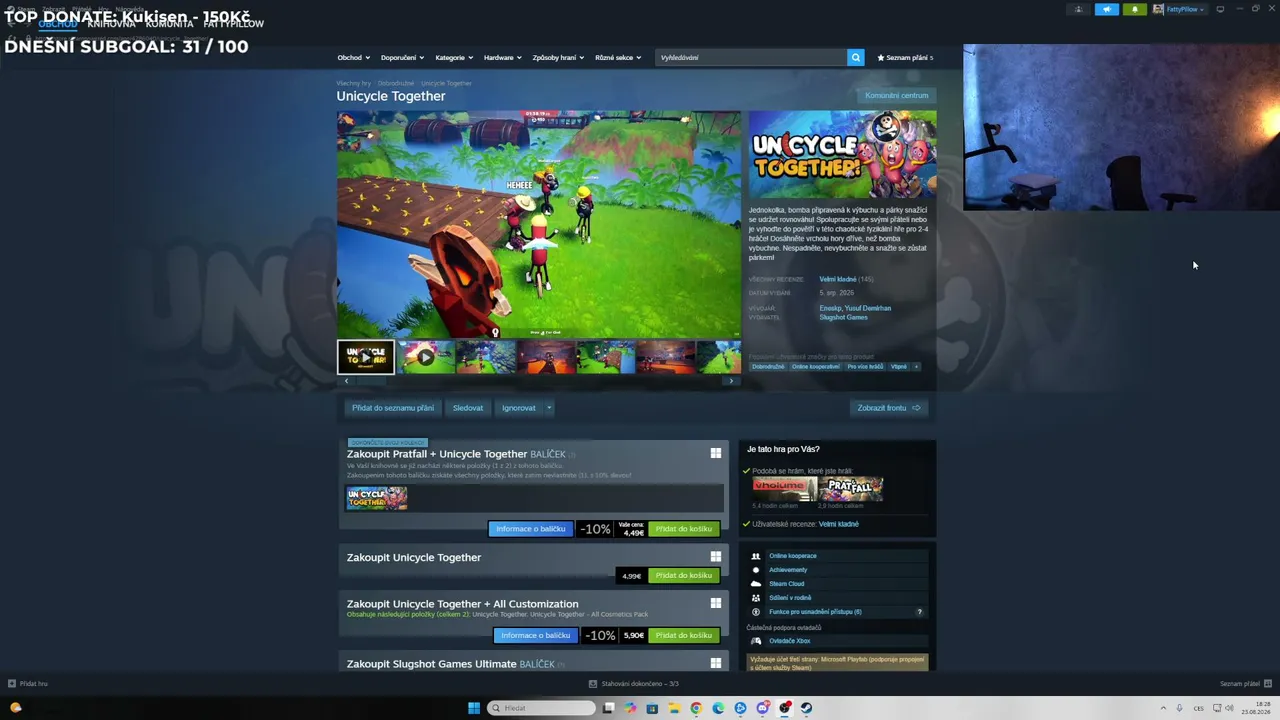The image size is (1280, 720).
Task: Open Informace o balíčku for All Customization
Action: (x=536, y=635)
